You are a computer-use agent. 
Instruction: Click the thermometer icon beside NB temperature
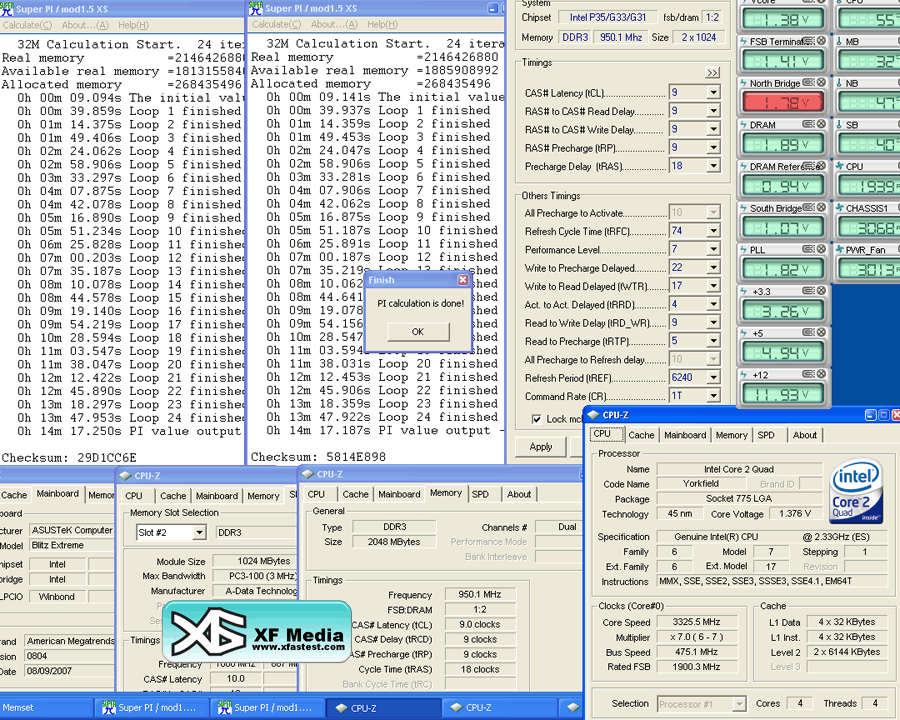coord(840,83)
